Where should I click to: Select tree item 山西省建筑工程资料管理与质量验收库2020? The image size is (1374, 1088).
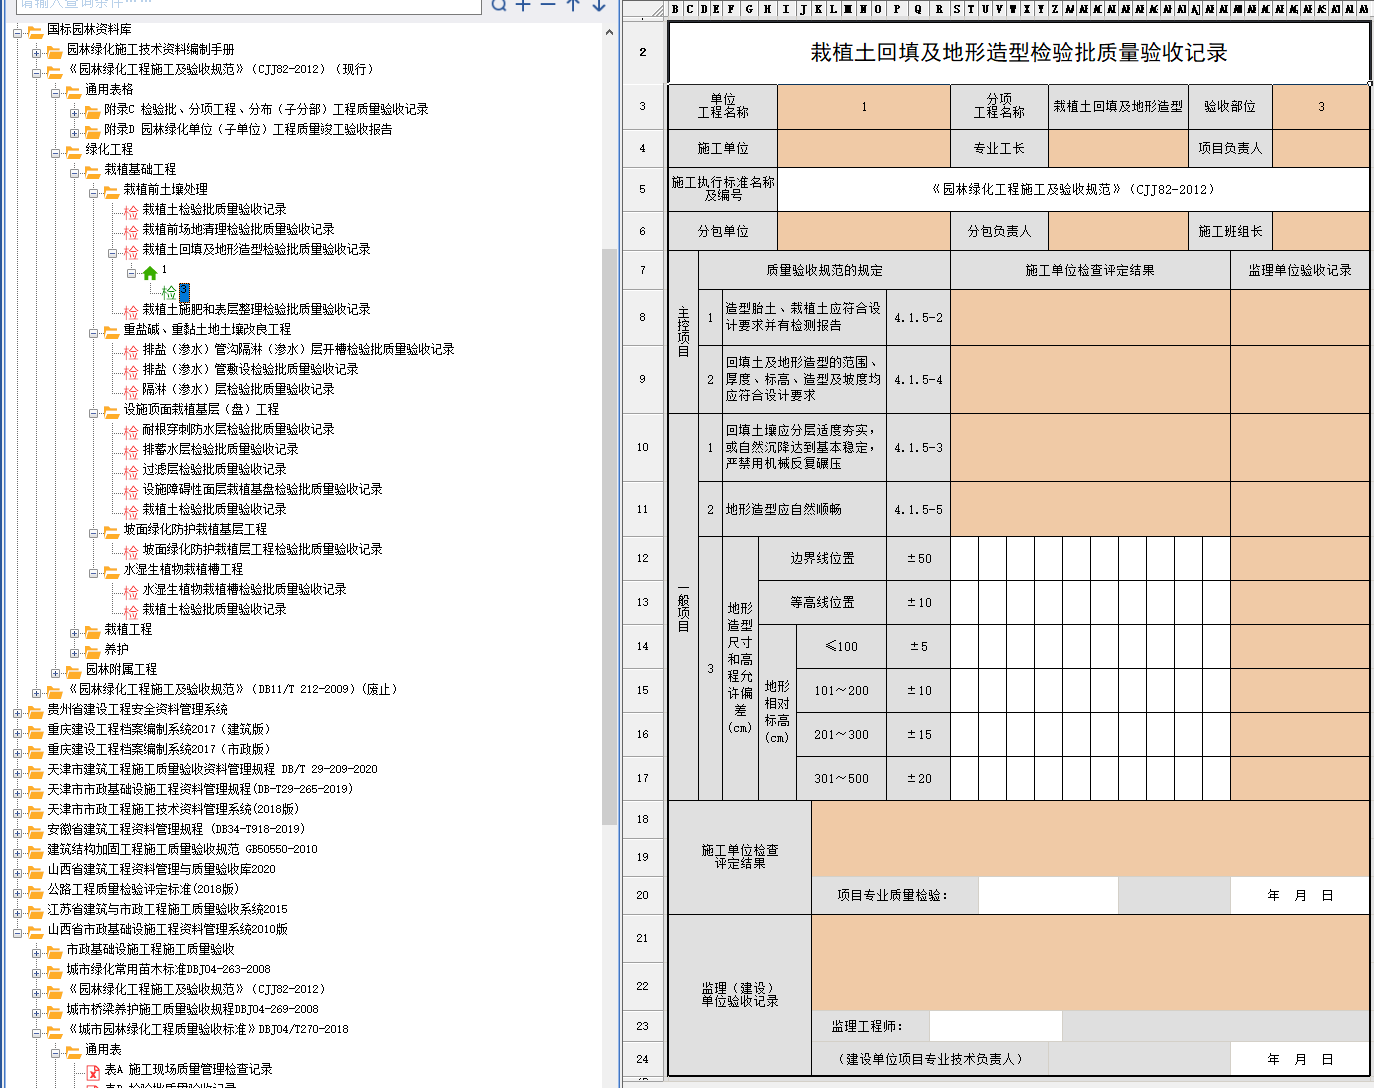pos(161,869)
